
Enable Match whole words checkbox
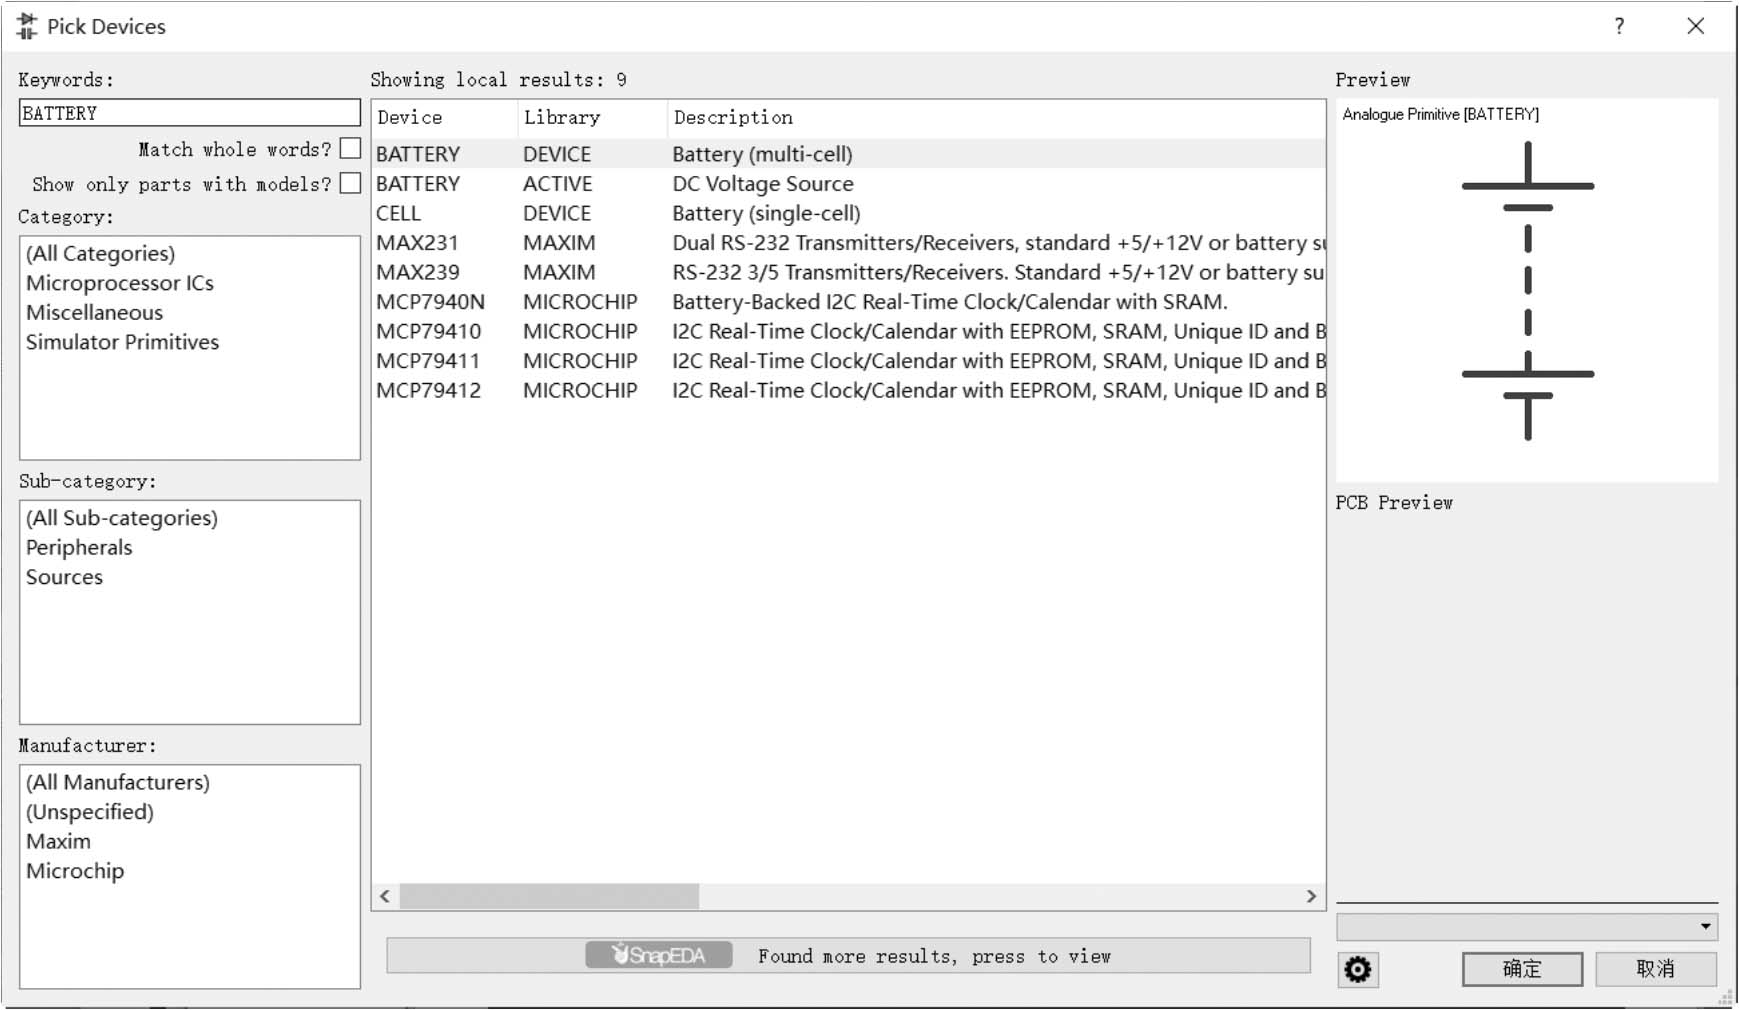350,149
